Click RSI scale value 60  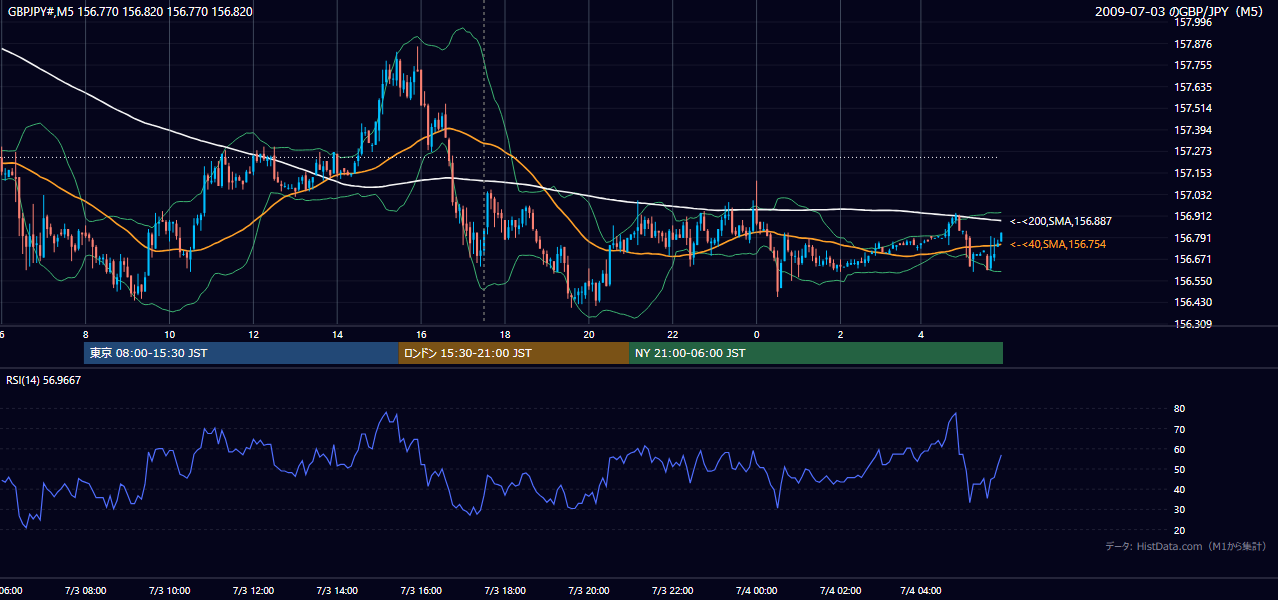click(x=1179, y=449)
